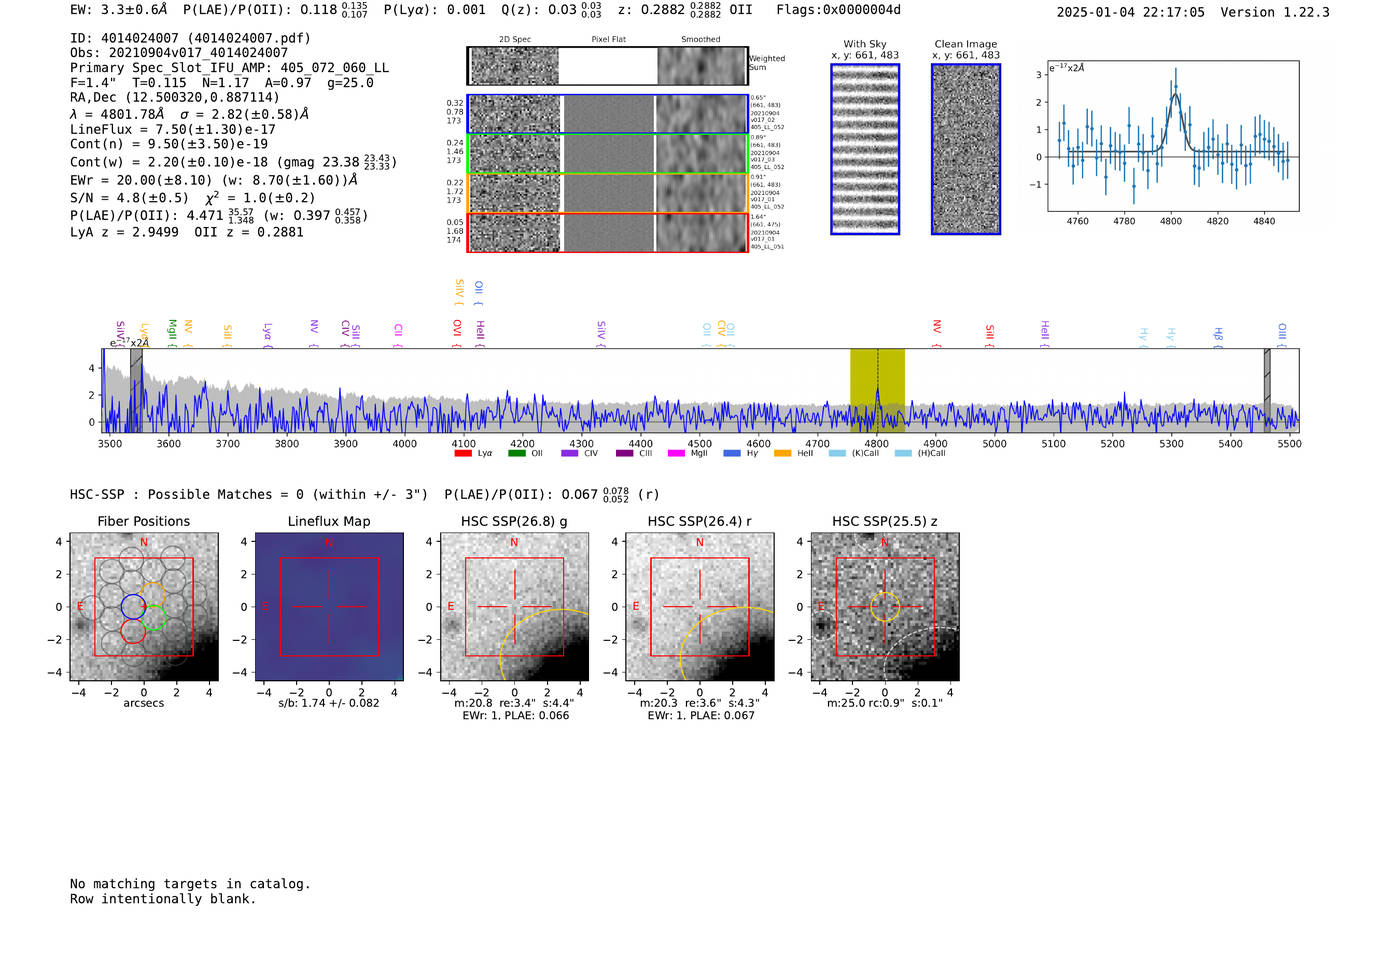Click the orange fiber circle in Fiber Positions

tap(153, 594)
